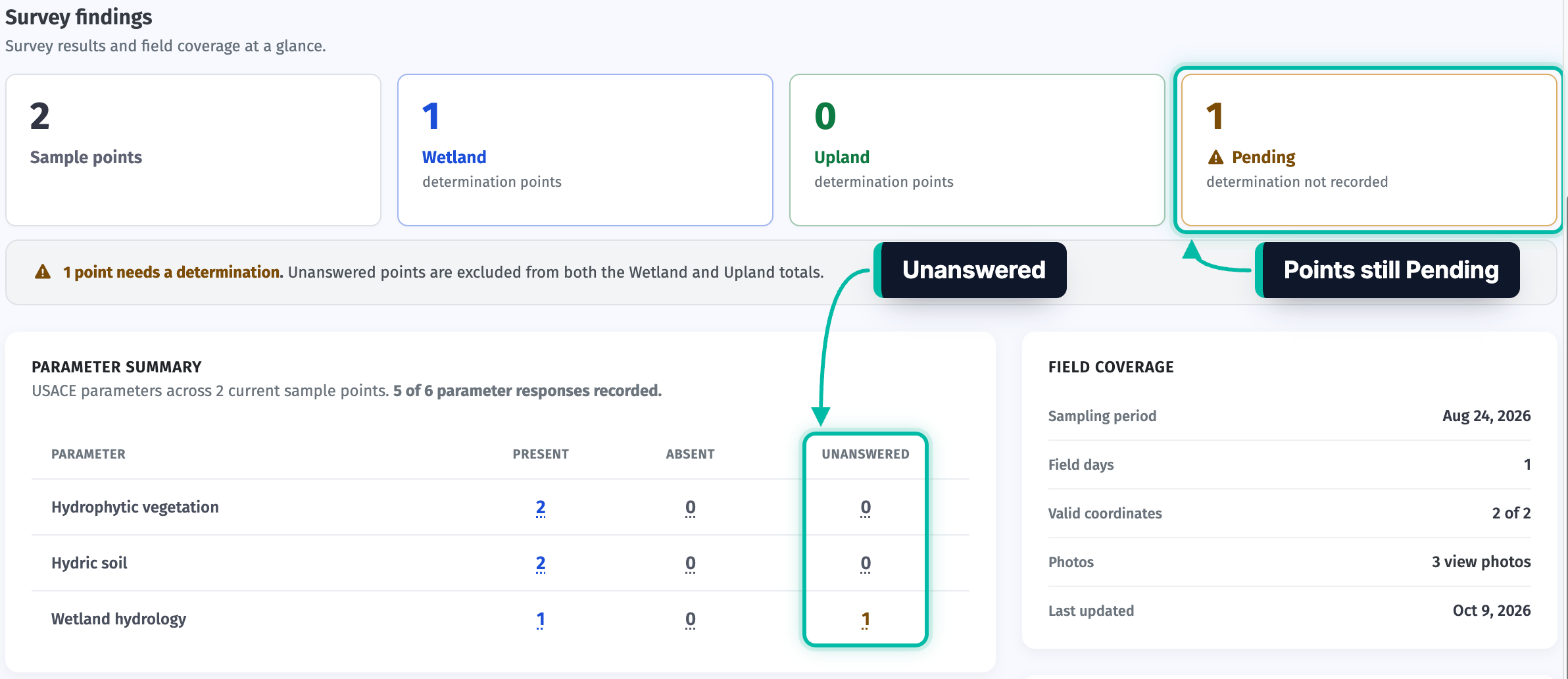Click the FIELD COVERAGE heading

[x=1111, y=367]
